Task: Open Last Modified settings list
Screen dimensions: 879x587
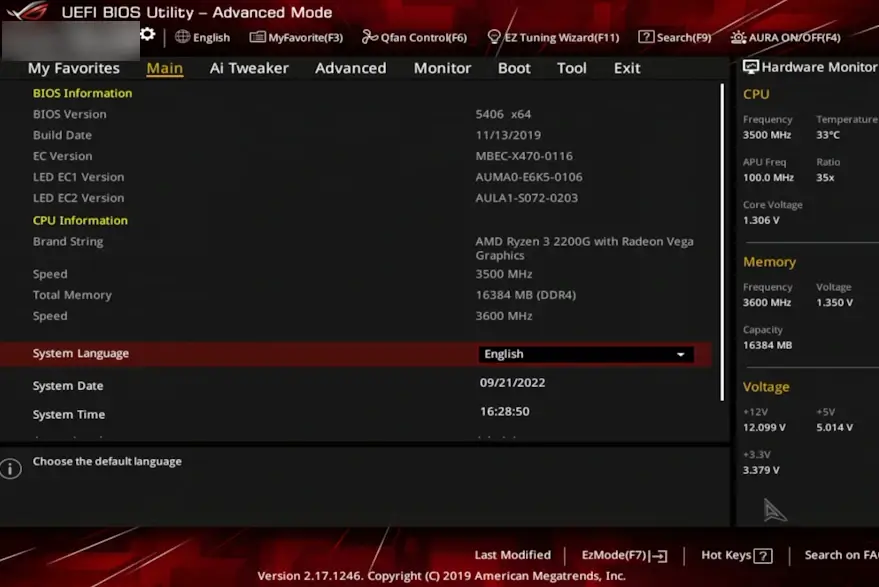Action: pos(512,555)
